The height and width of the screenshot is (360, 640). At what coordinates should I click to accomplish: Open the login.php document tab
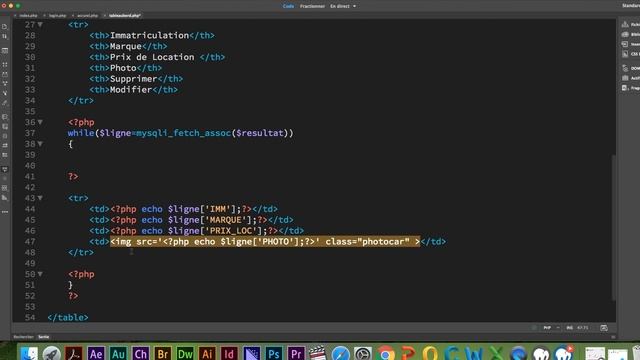(57, 16)
